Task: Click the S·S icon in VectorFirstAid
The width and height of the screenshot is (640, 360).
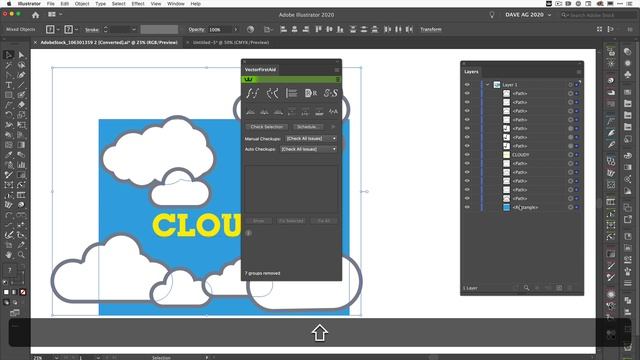Action: tap(331, 93)
